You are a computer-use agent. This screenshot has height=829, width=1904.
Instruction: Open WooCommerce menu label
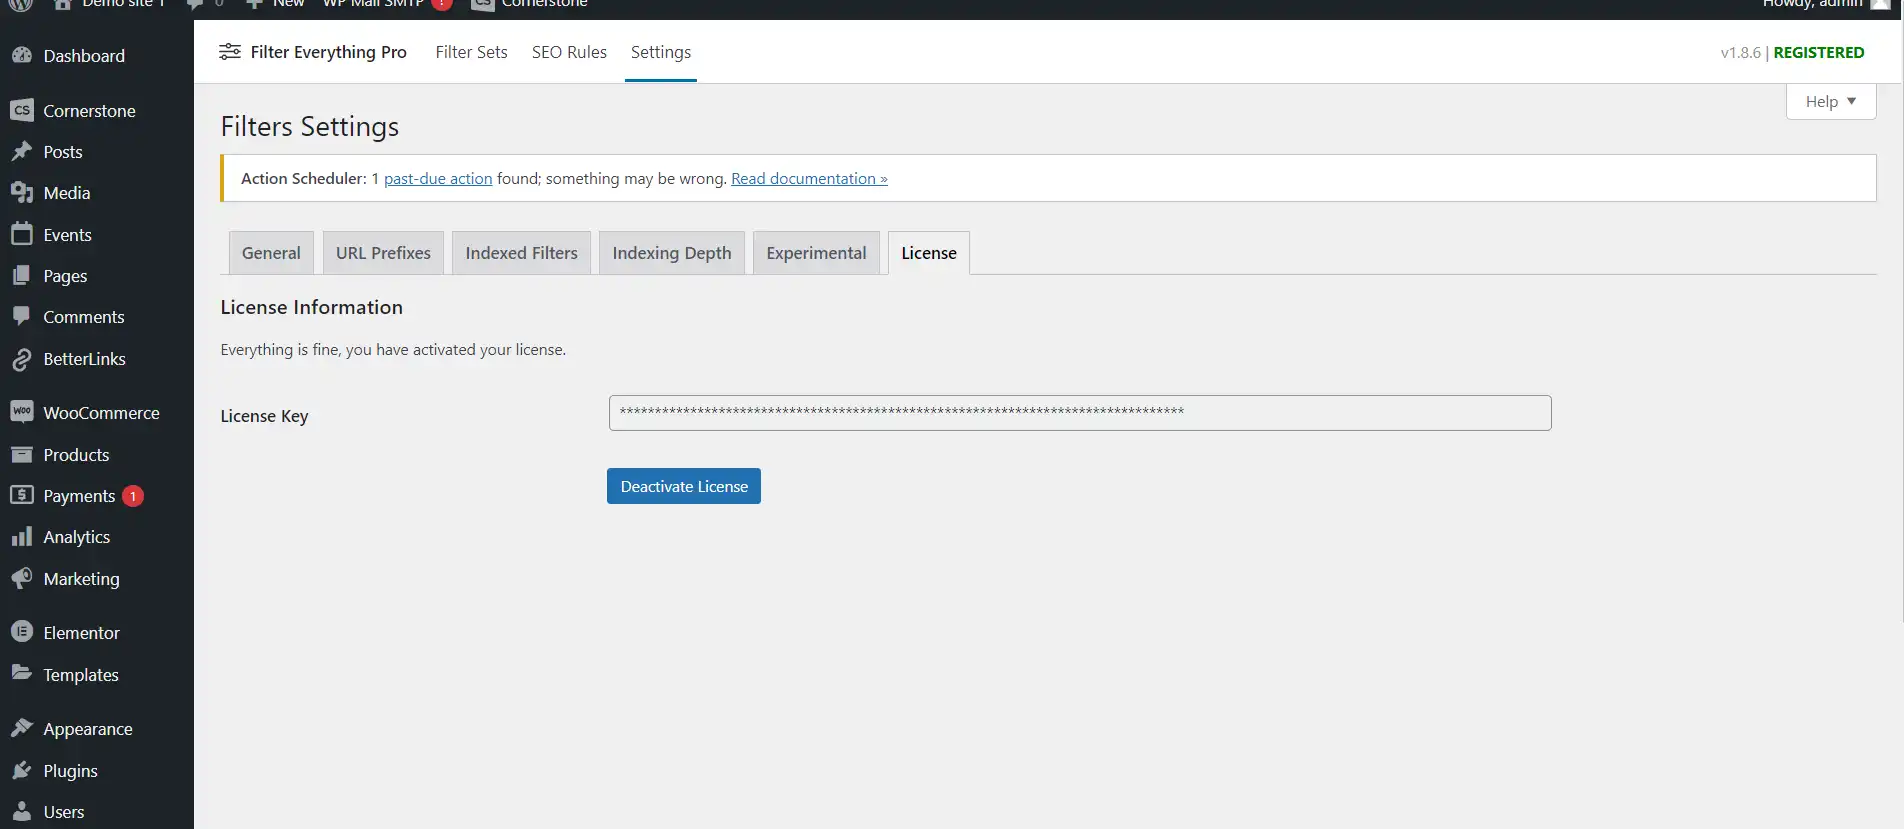(101, 413)
